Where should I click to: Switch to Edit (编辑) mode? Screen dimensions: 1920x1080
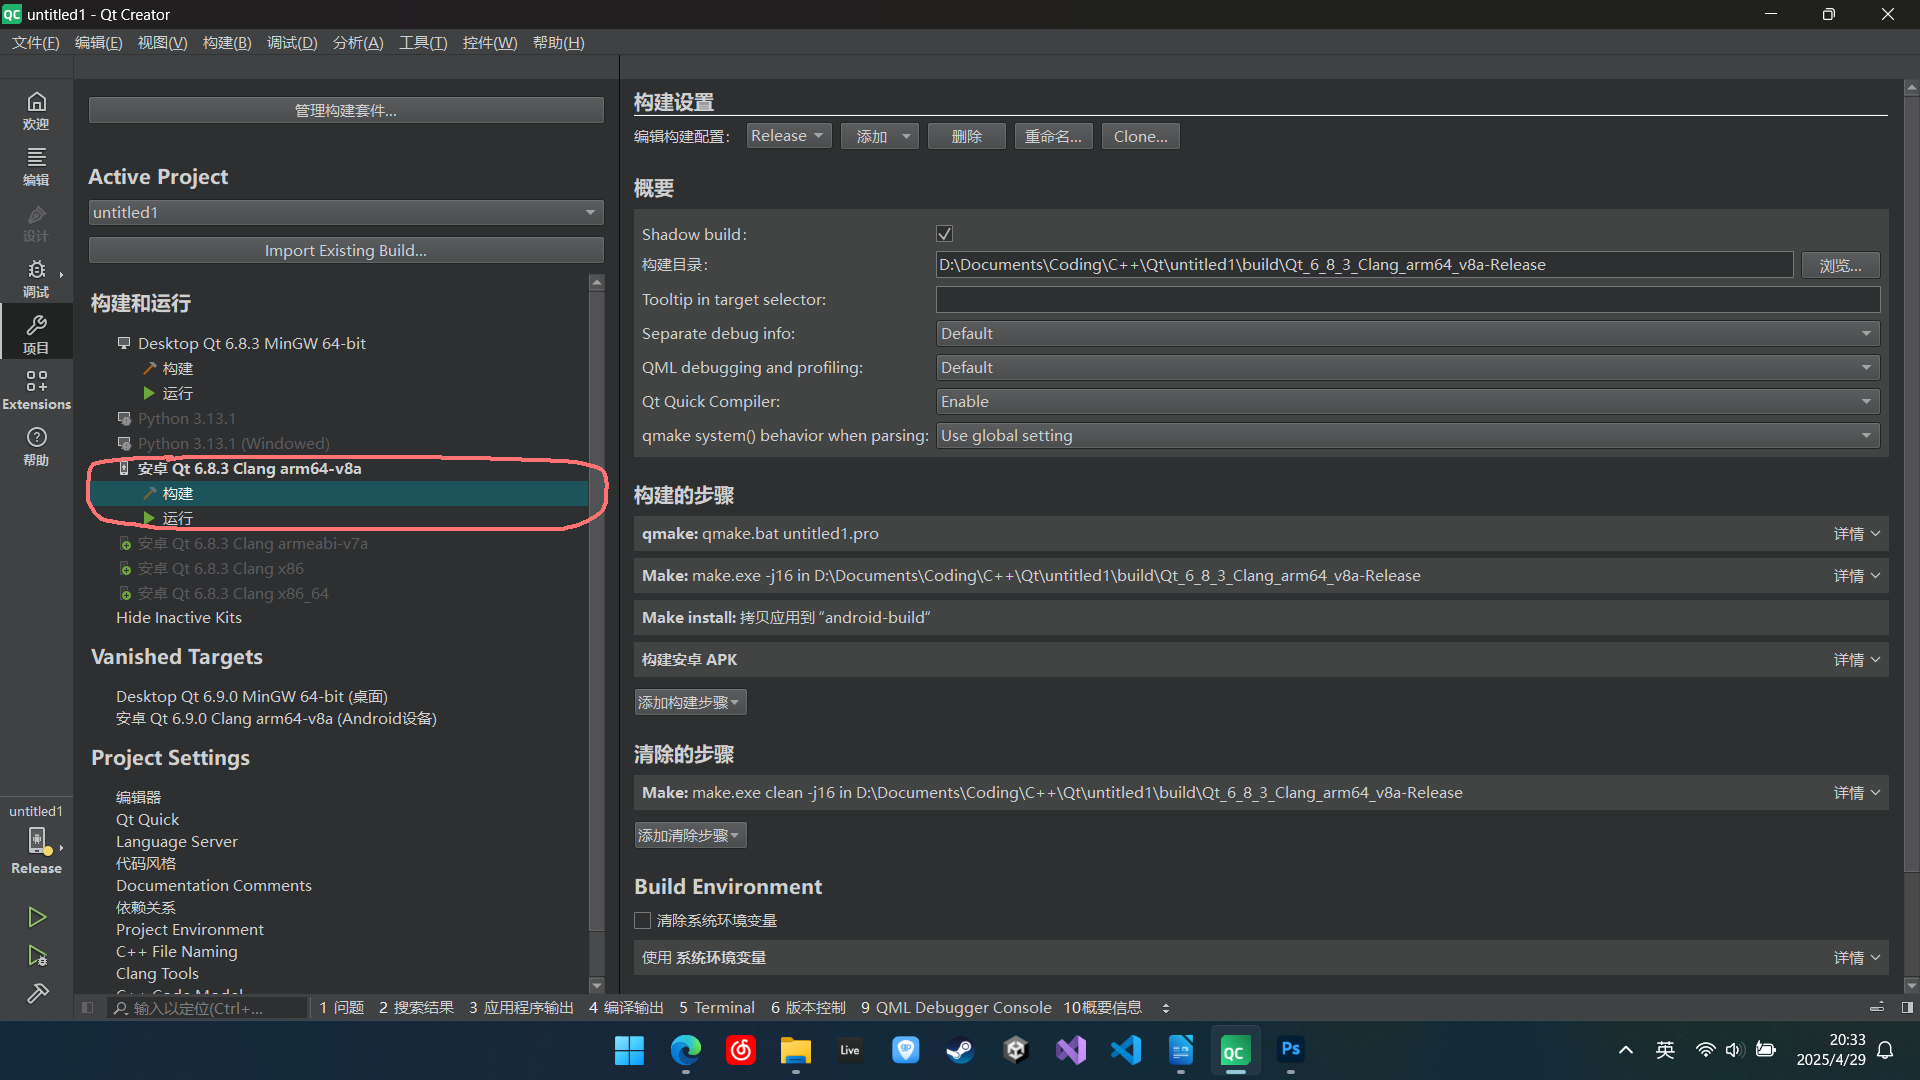[36, 166]
